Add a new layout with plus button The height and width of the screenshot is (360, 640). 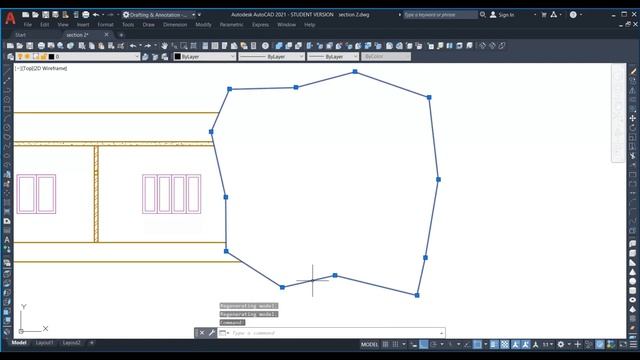click(92, 343)
